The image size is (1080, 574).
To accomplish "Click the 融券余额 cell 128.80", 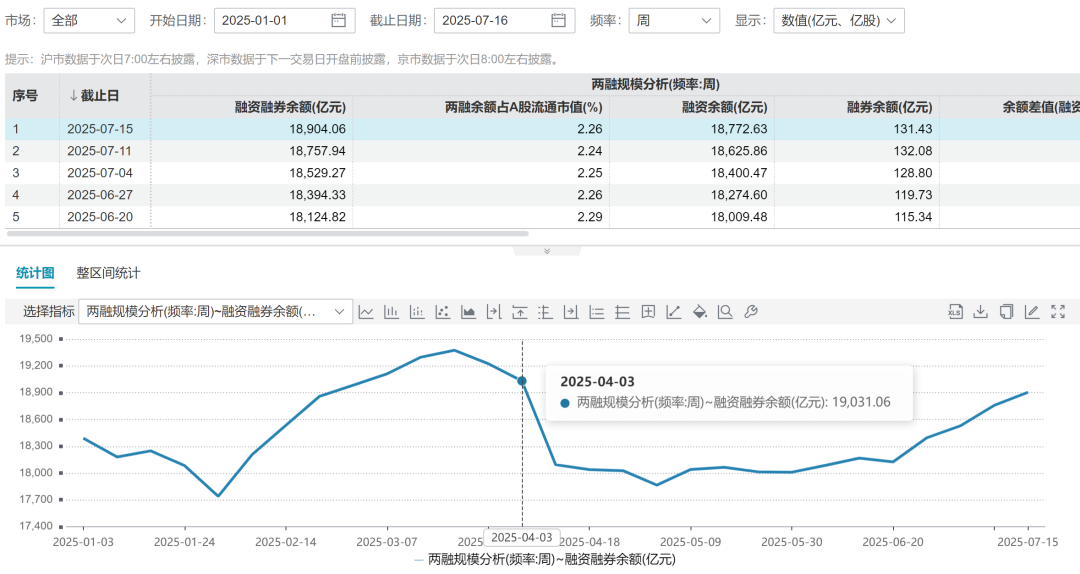I will [x=913, y=173].
